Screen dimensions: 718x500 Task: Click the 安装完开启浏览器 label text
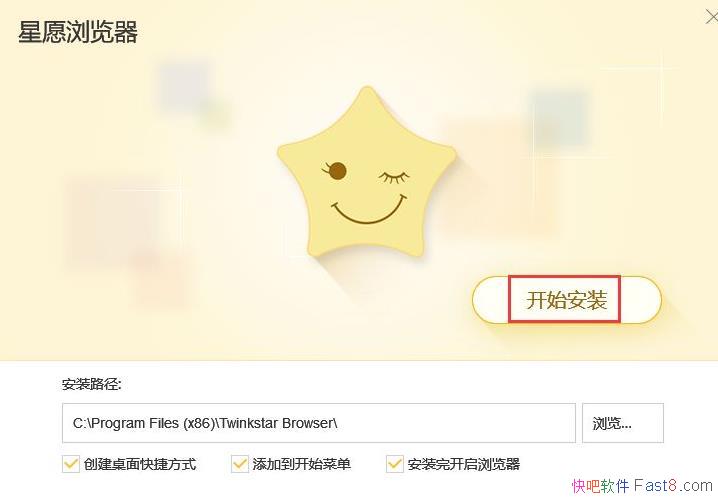464,464
